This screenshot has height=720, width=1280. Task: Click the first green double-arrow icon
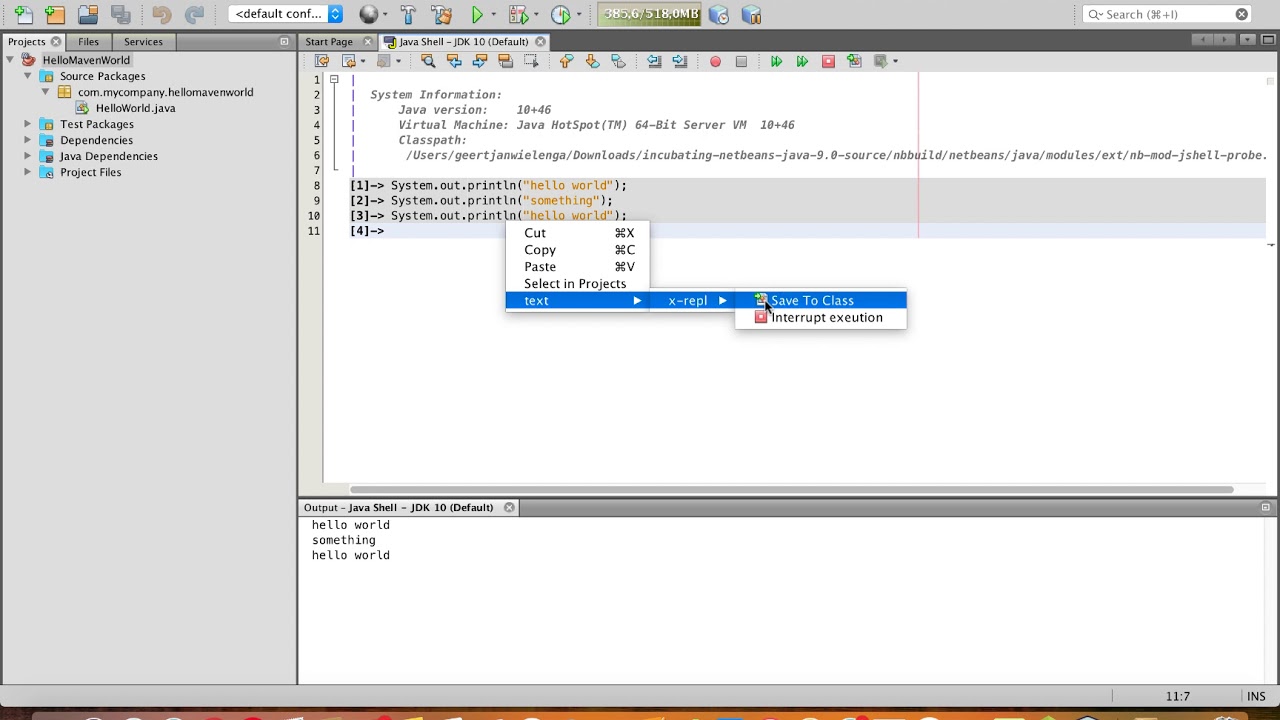pyautogui.click(x=776, y=61)
